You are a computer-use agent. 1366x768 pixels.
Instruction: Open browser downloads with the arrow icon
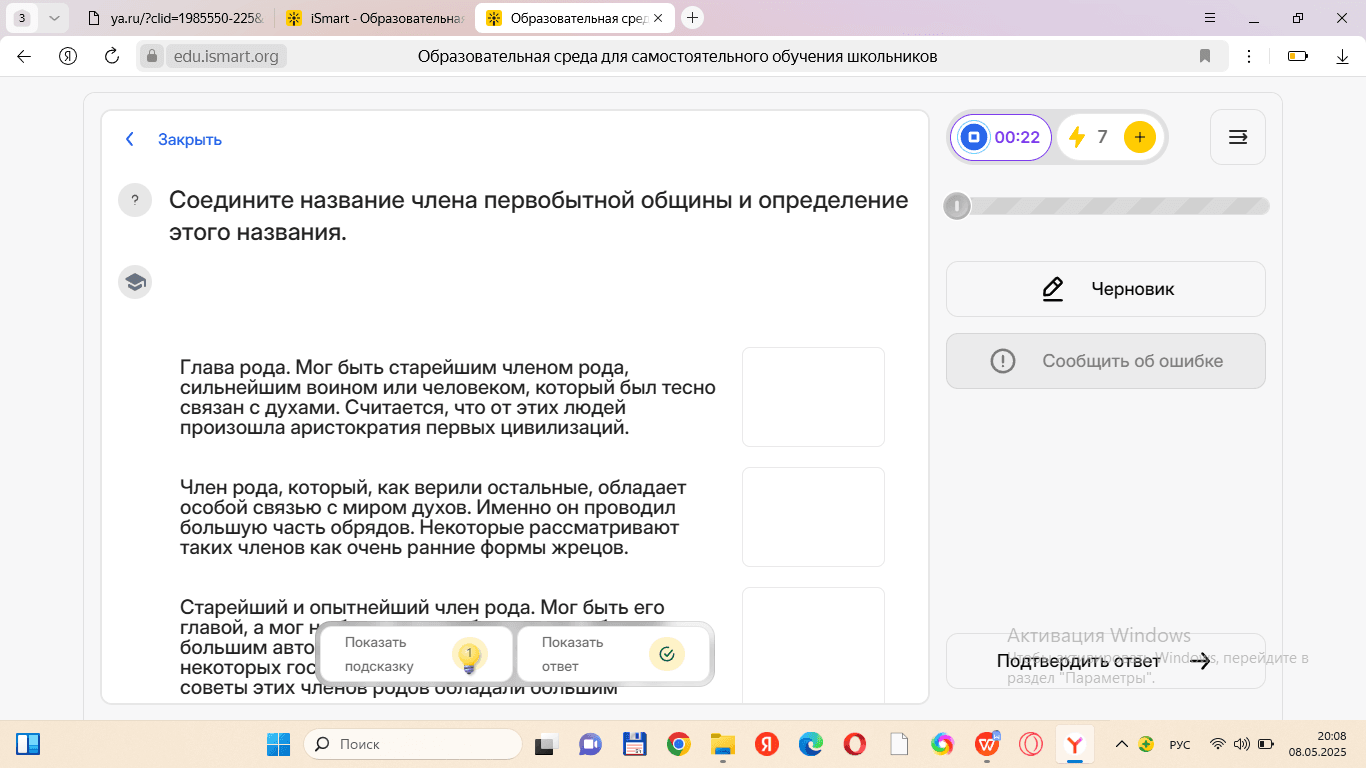point(1343,56)
